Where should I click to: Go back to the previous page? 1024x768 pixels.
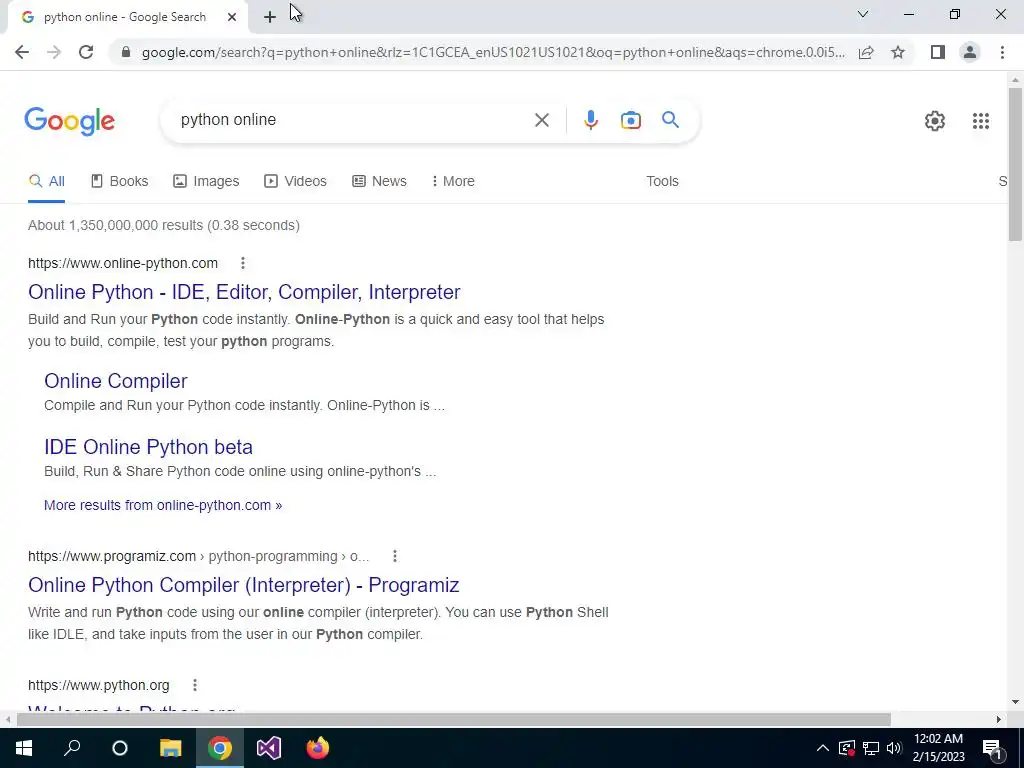(x=22, y=52)
